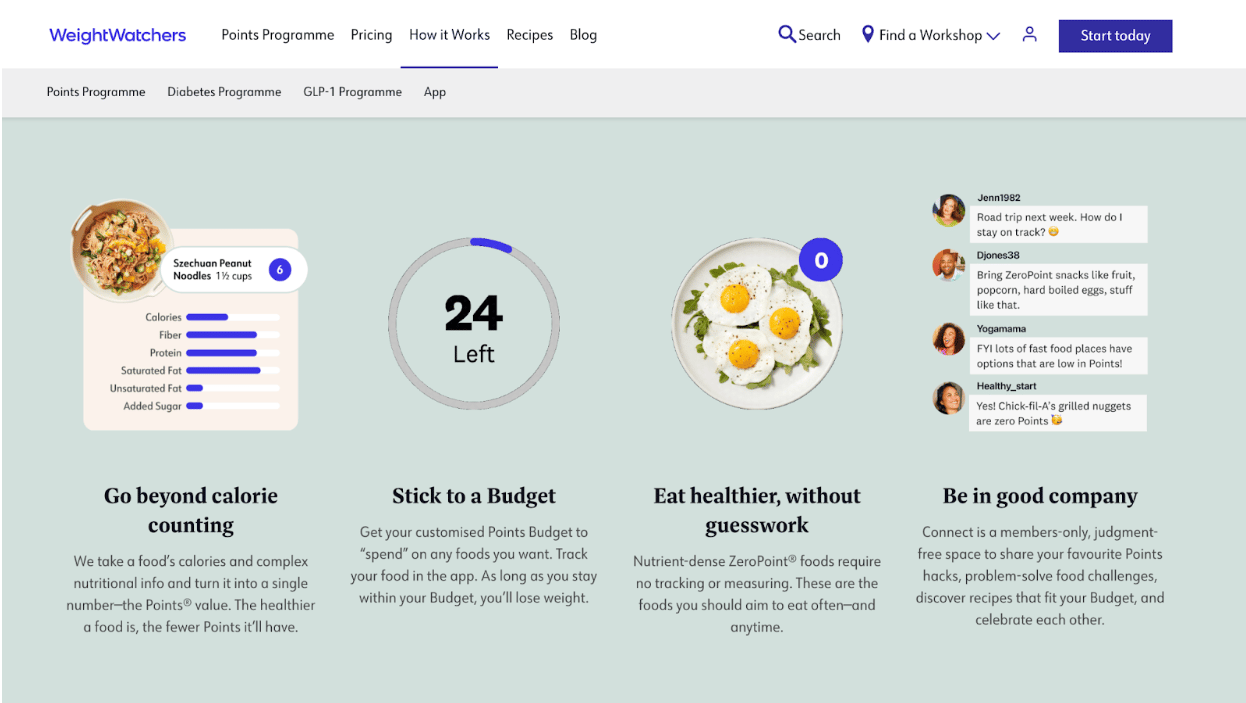Select the Diabetes Programme tab
This screenshot has height=703, width=1246.
[224, 92]
